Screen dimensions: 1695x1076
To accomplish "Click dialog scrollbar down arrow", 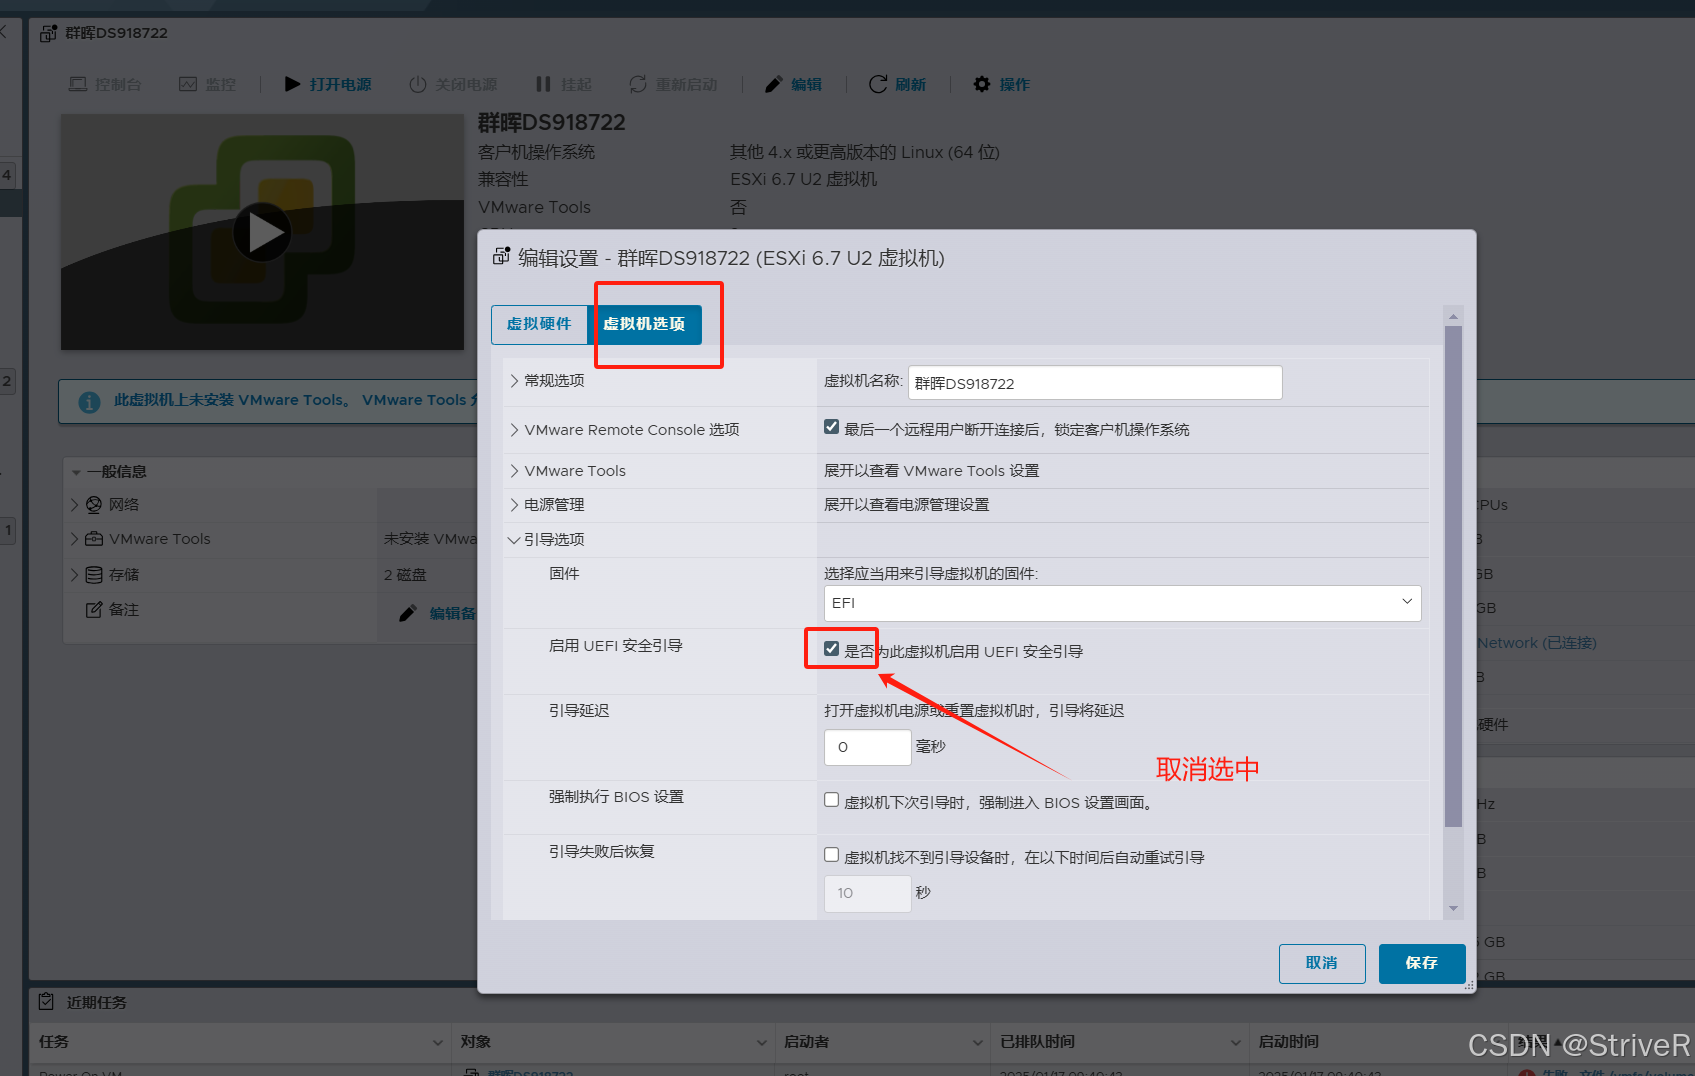I will [x=1453, y=909].
